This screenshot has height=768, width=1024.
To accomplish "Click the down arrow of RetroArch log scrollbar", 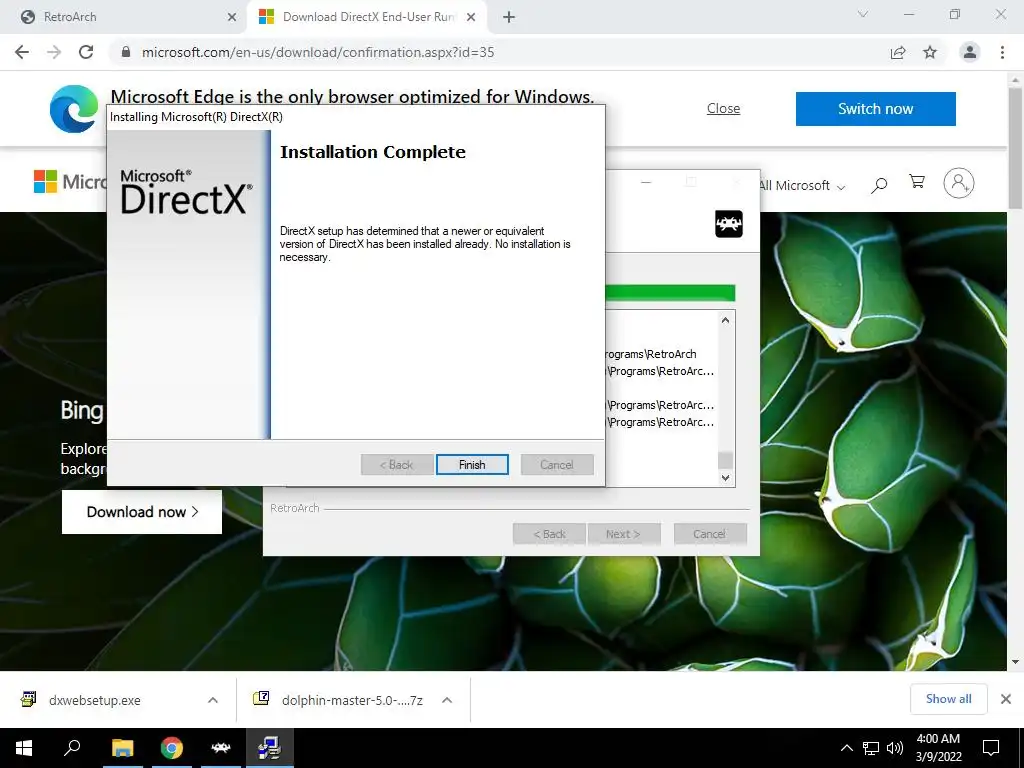I will click(725, 477).
